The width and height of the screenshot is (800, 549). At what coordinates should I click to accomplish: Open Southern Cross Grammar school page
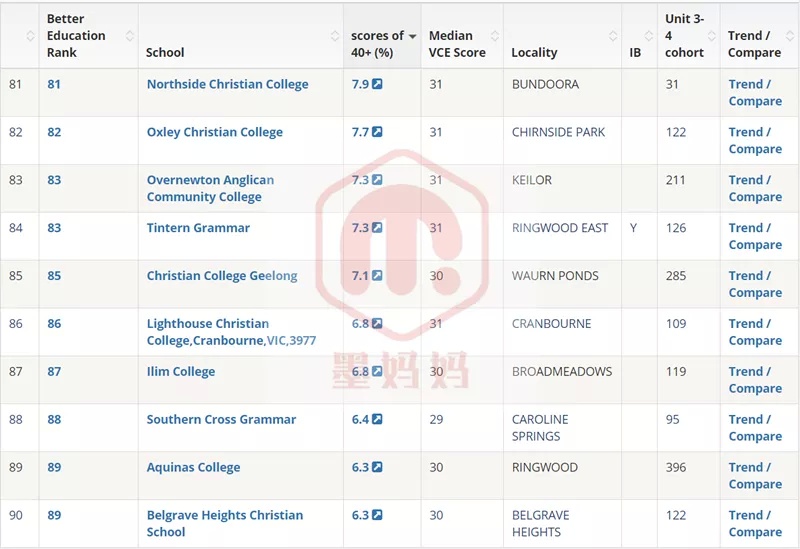click(x=221, y=419)
